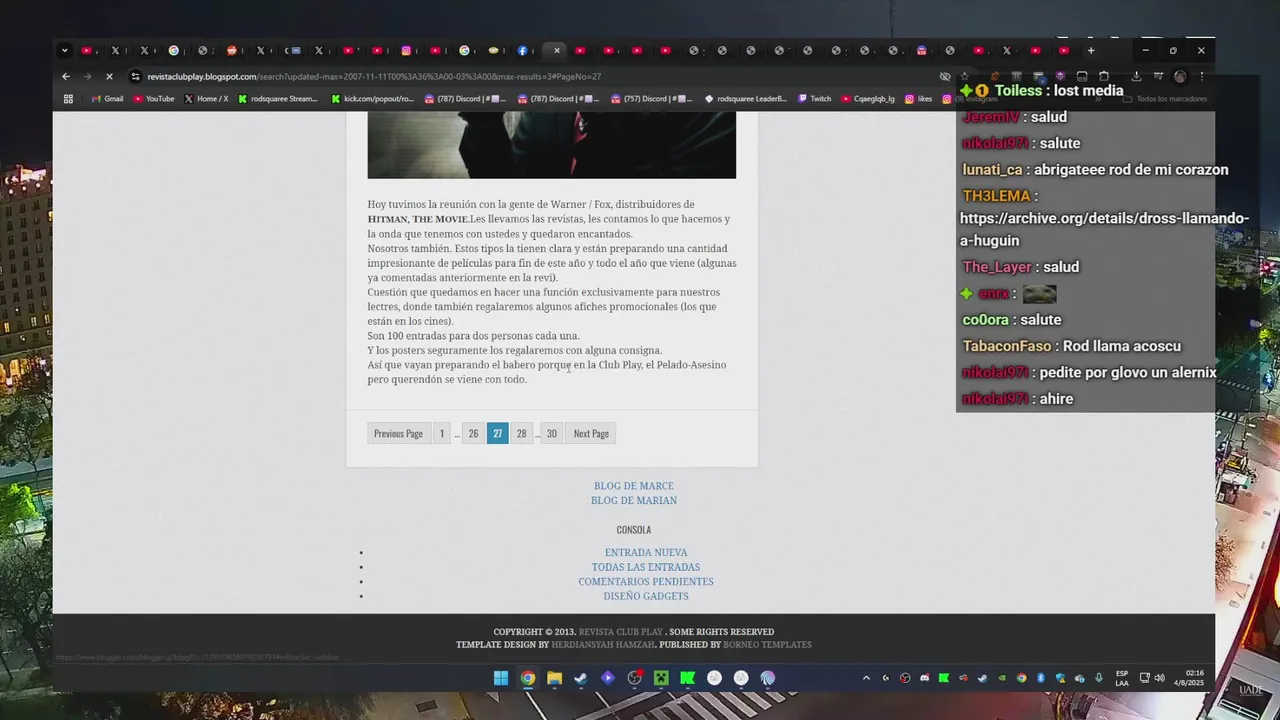Open TODAS LAS ENTRADAS link
Image resolution: width=1280 pixels, height=720 pixels.
click(x=646, y=567)
